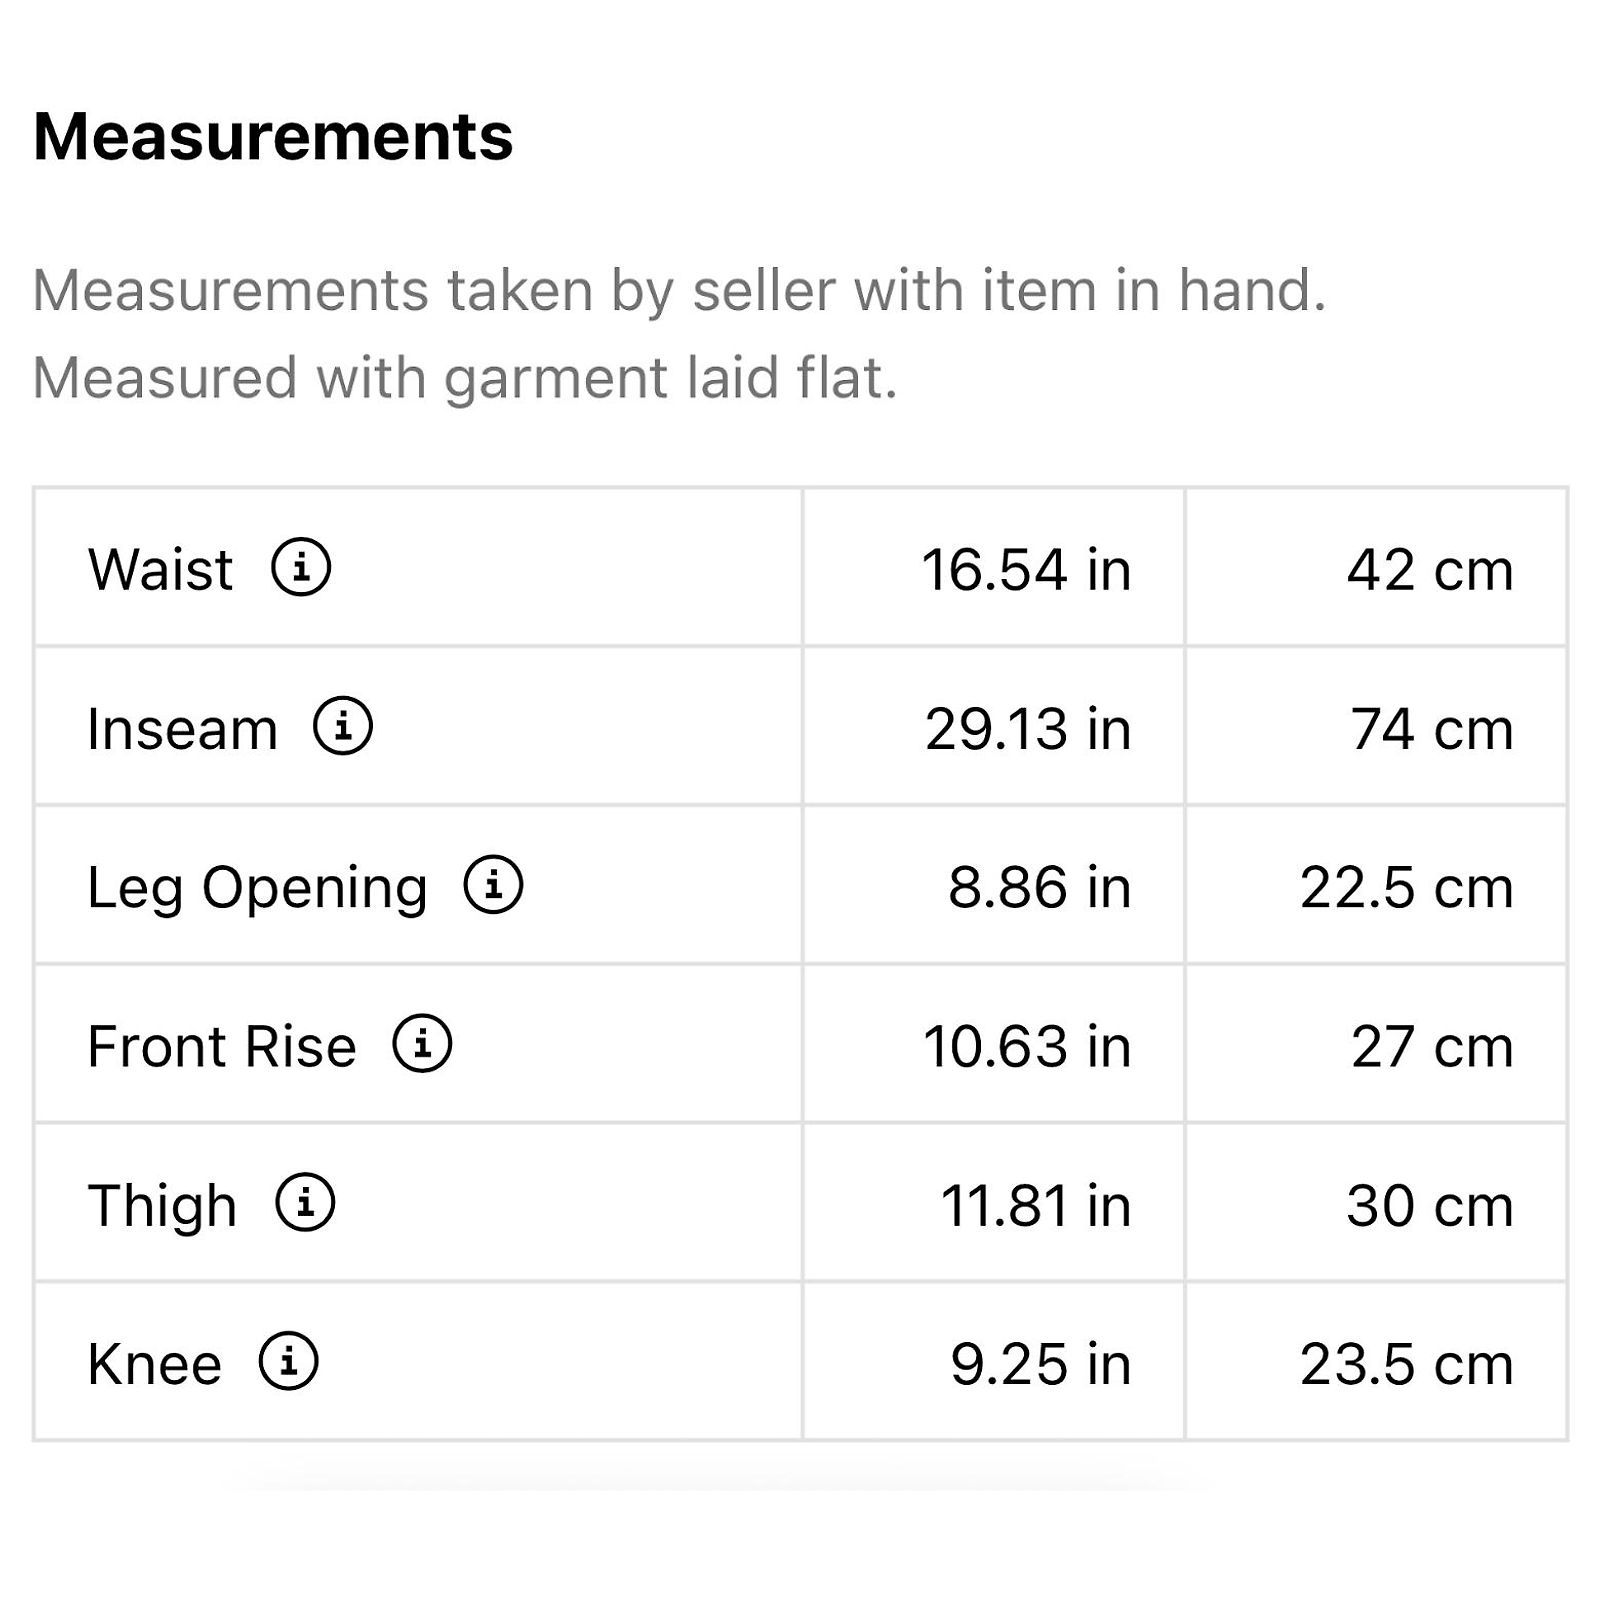Select the 29.13 in inseam value
The image size is (1600, 1600).
[1028, 729]
